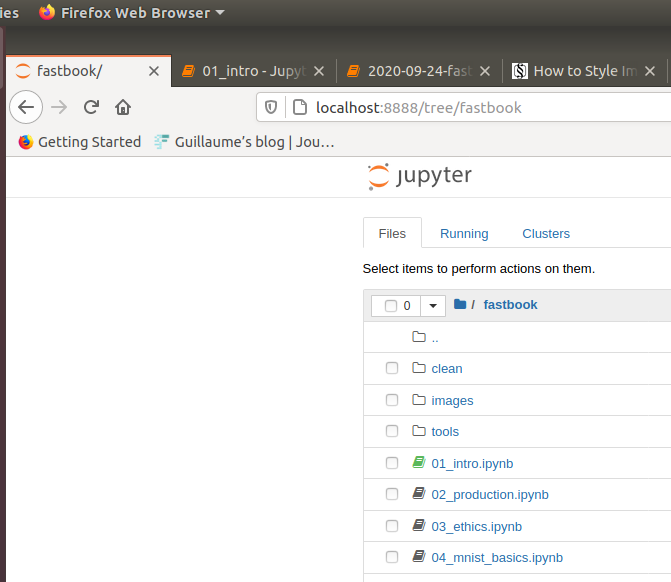Switch to the 01_intro browser tab

coord(251,71)
